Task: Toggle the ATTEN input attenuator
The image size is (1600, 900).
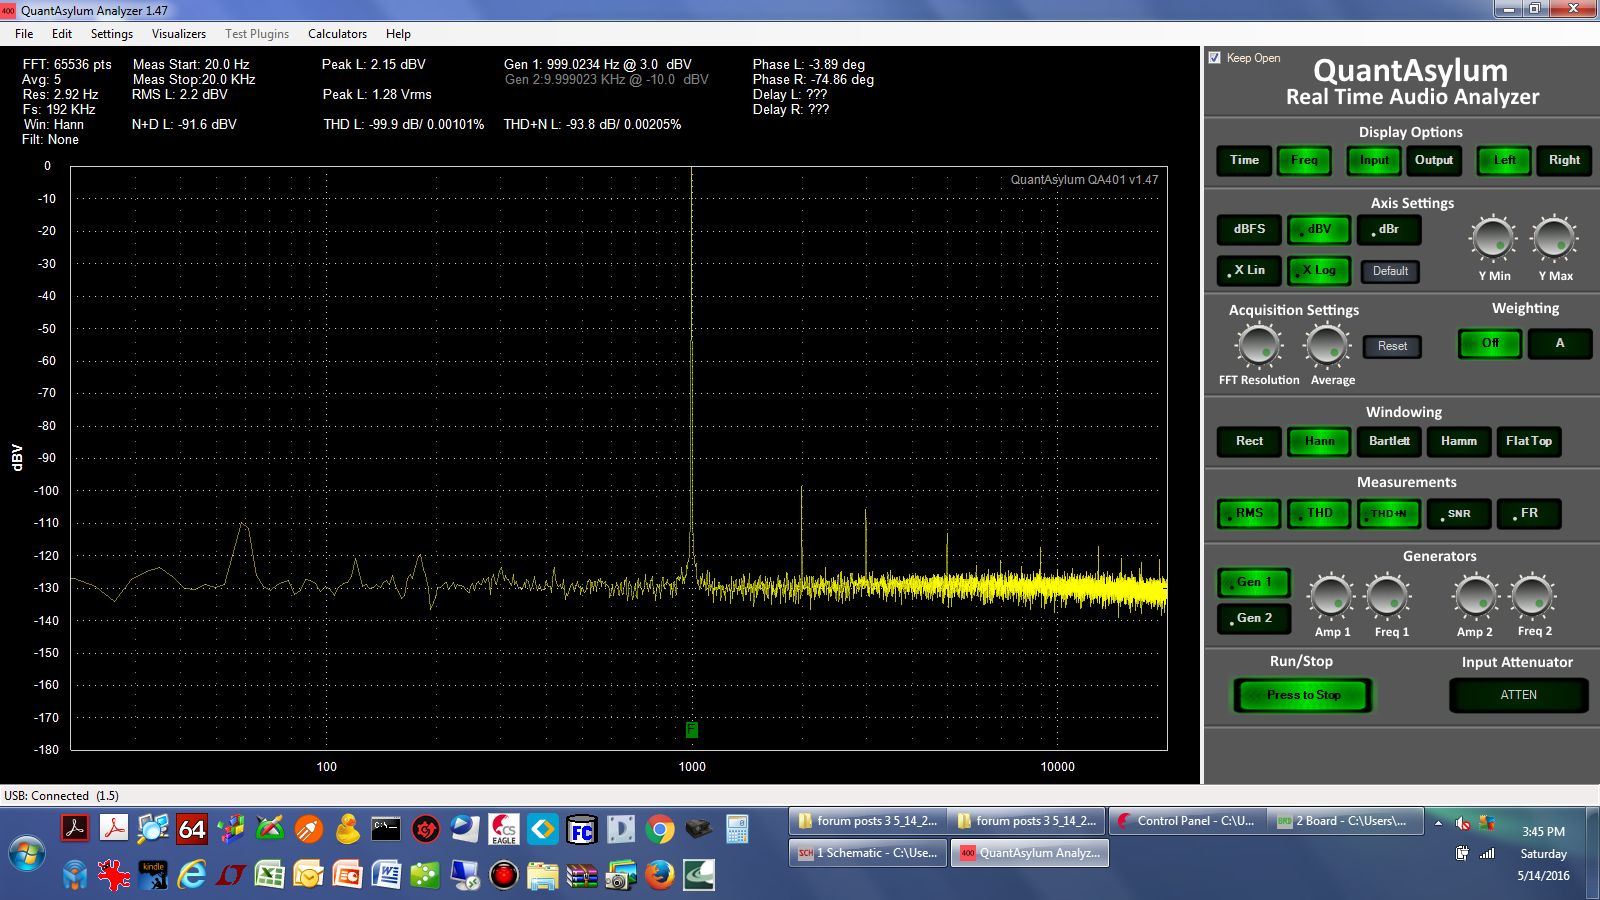Action: click(1518, 695)
